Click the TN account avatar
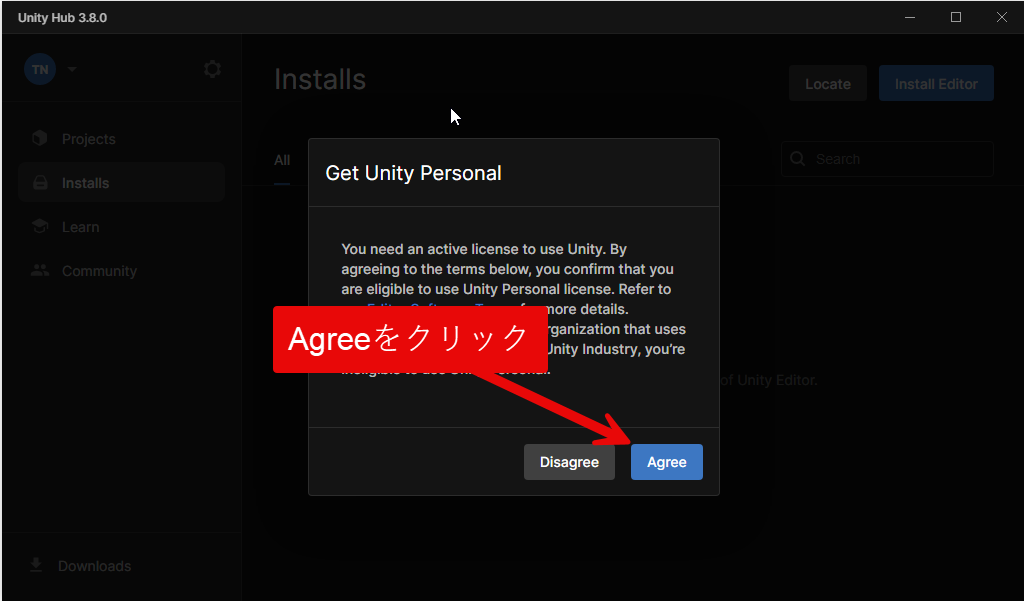1024x601 pixels. pyautogui.click(x=40, y=69)
